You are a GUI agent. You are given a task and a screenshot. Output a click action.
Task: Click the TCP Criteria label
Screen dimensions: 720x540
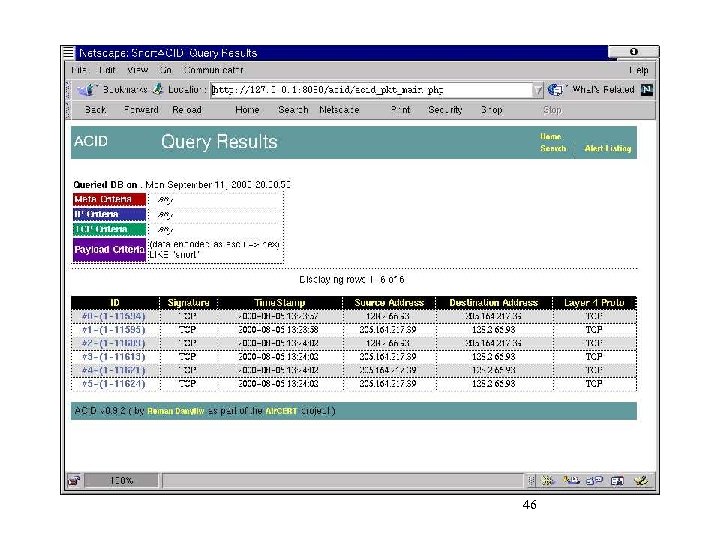click(109, 229)
